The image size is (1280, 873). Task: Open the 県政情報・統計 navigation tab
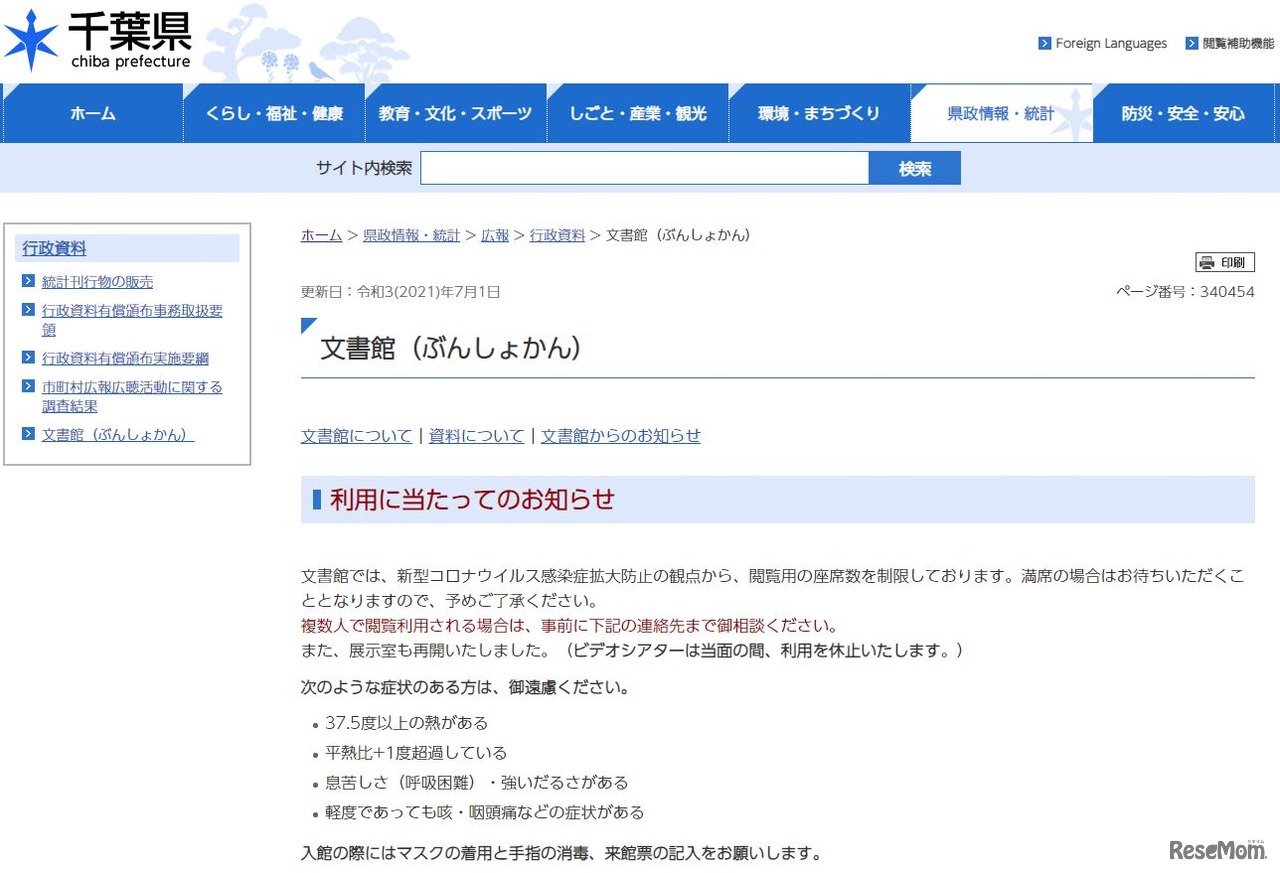click(x=1003, y=113)
